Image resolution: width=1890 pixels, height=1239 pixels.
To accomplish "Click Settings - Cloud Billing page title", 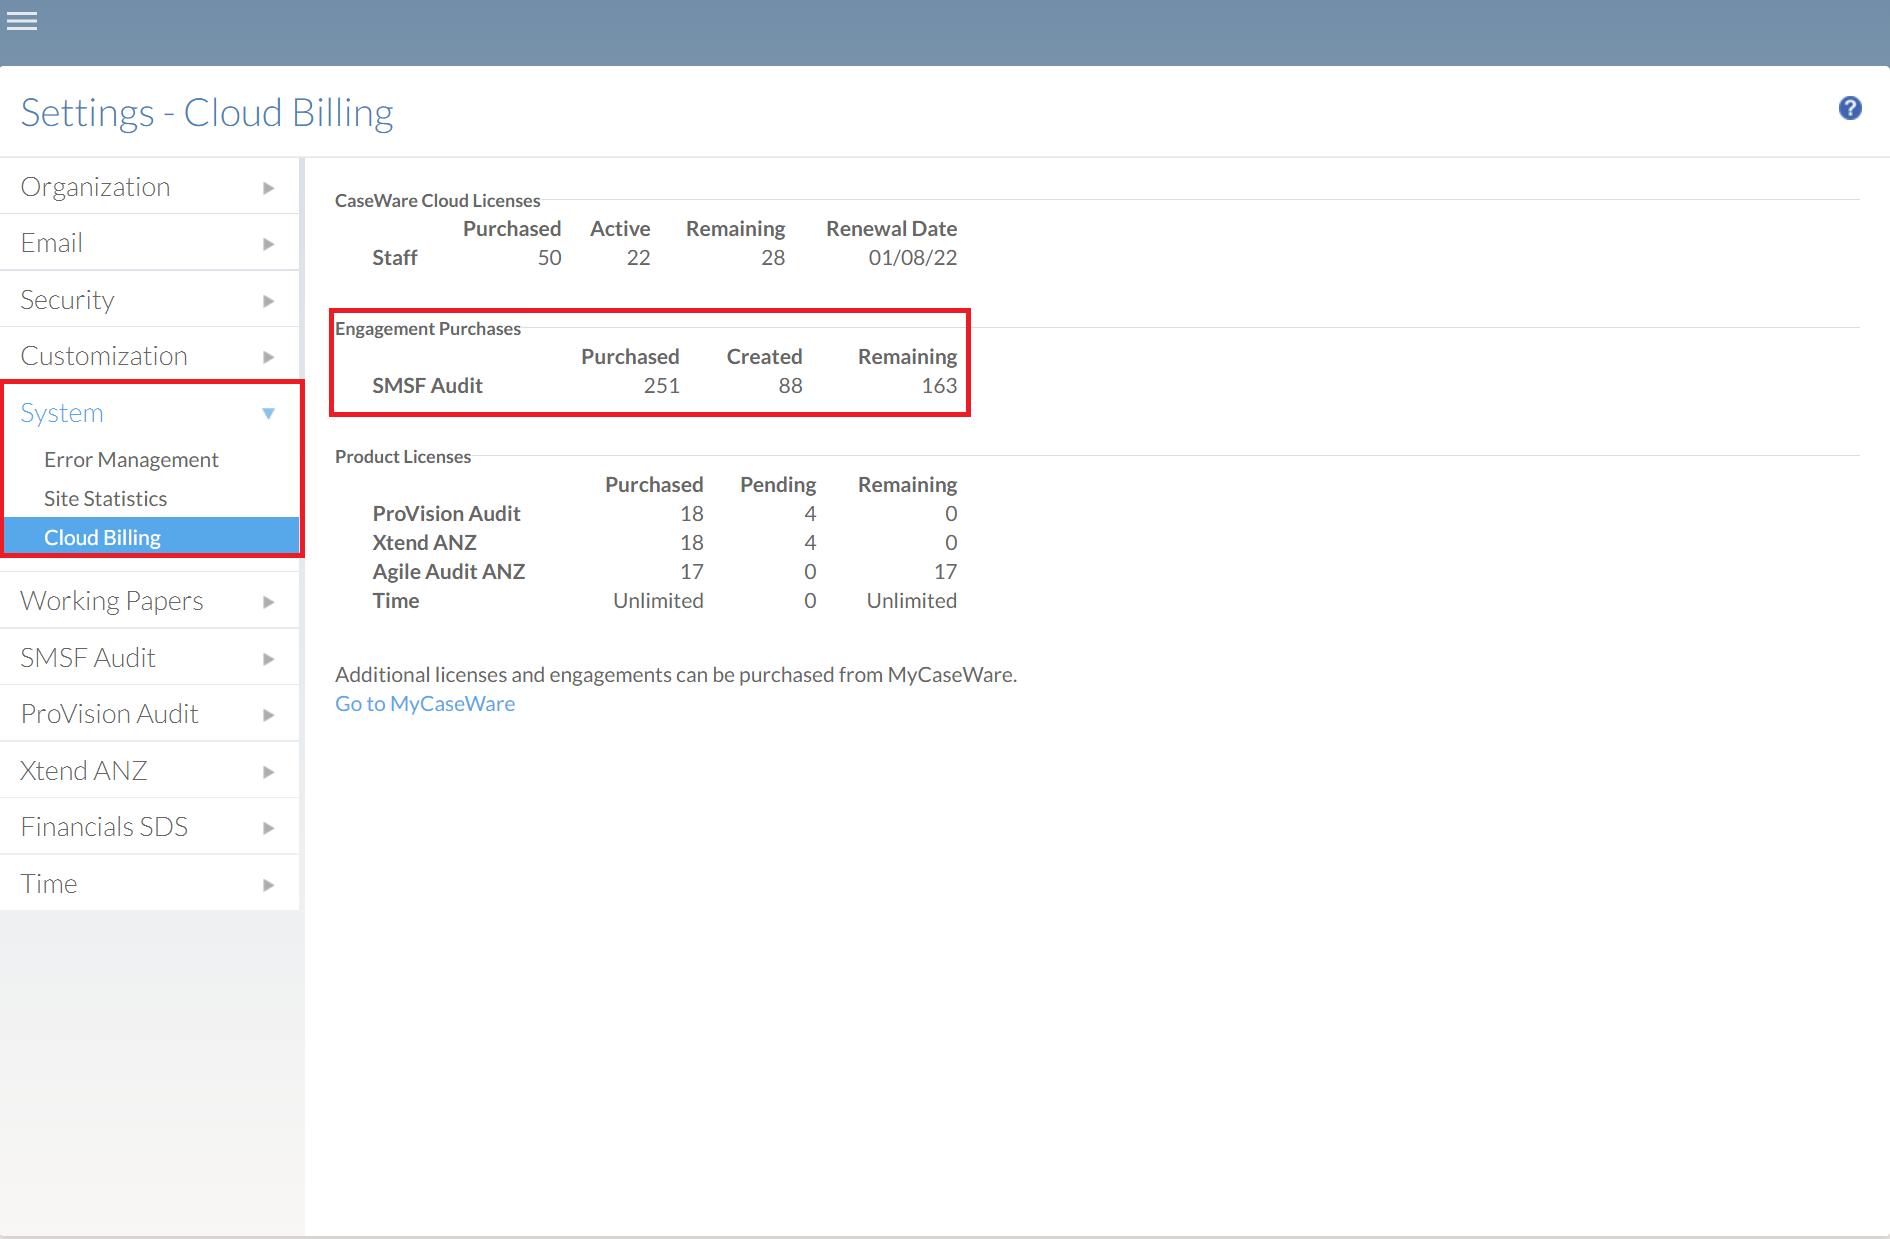I will 207,113.
